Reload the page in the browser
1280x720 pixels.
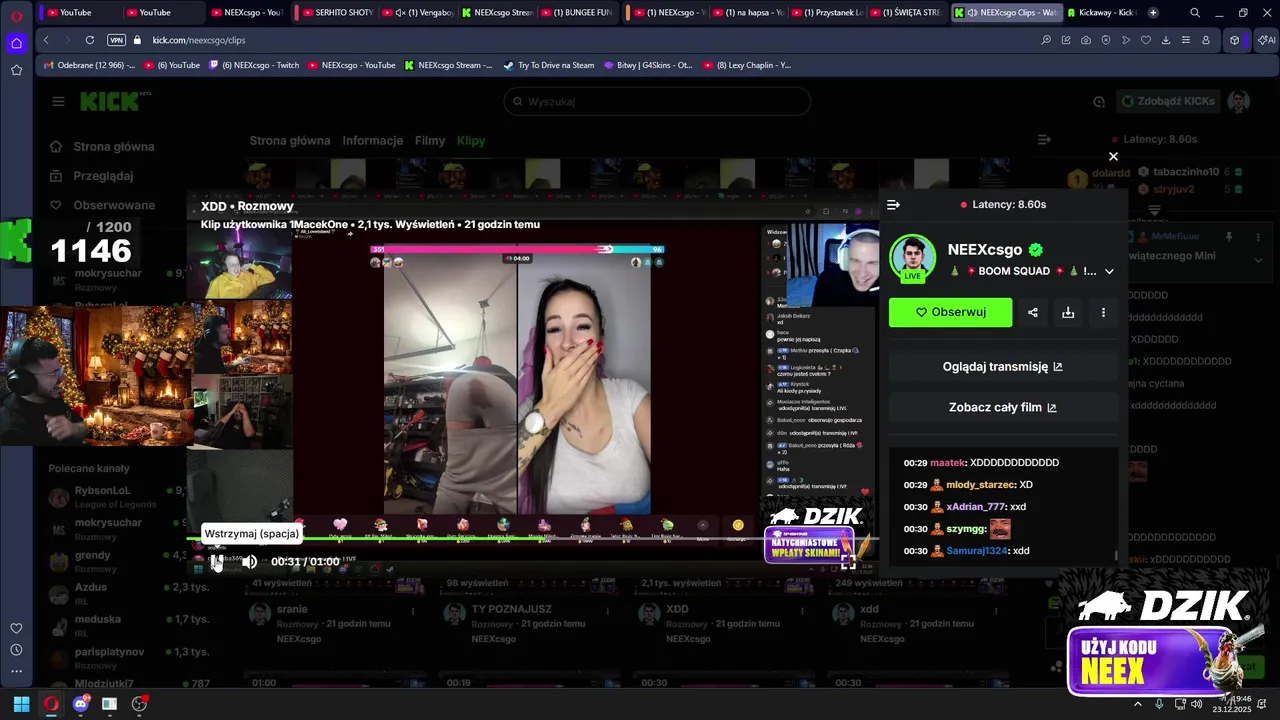(x=89, y=40)
